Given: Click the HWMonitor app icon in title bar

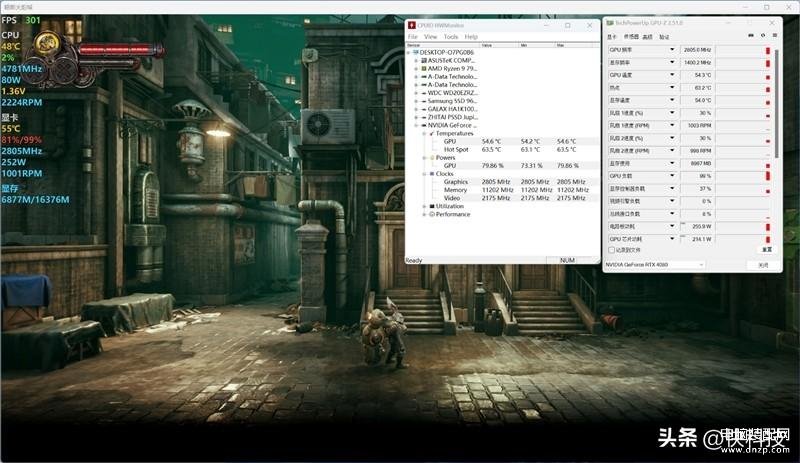Looking at the screenshot, I should pos(412,25).
